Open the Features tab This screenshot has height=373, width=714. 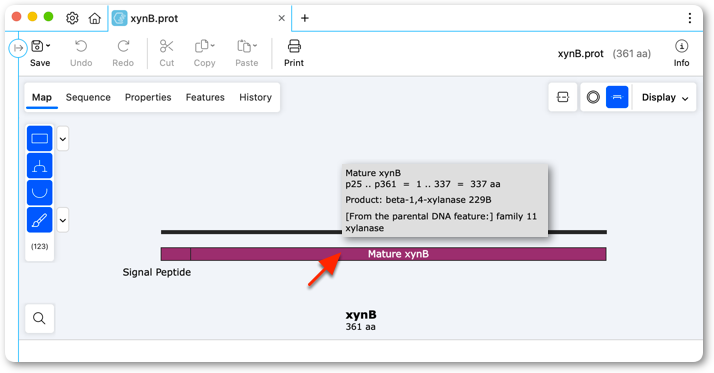(x=205, y=97)
